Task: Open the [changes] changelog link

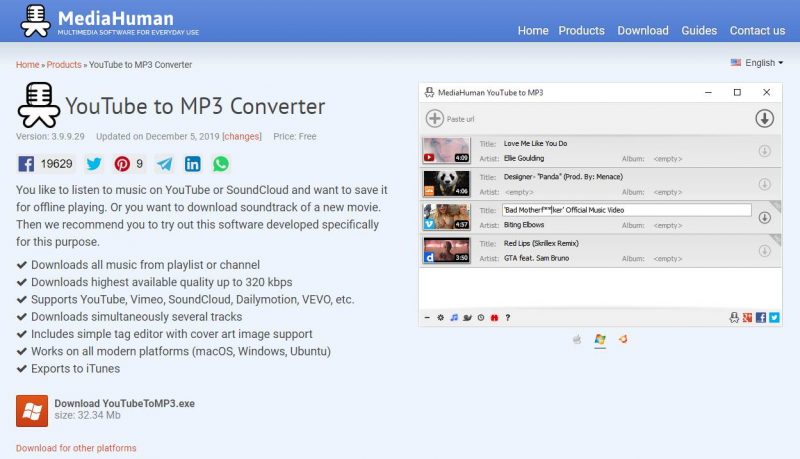Action: (242, 136)
